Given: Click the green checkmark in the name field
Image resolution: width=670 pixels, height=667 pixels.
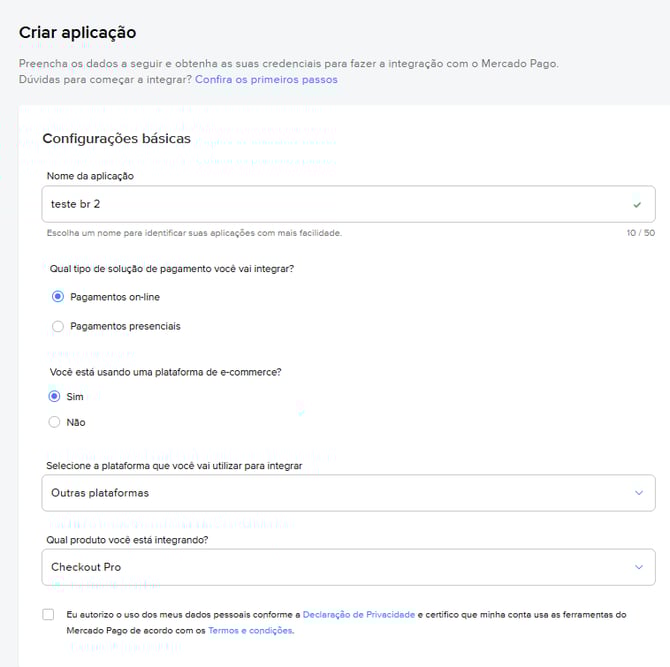Looking at the screenshot, I should click(637, 204).
